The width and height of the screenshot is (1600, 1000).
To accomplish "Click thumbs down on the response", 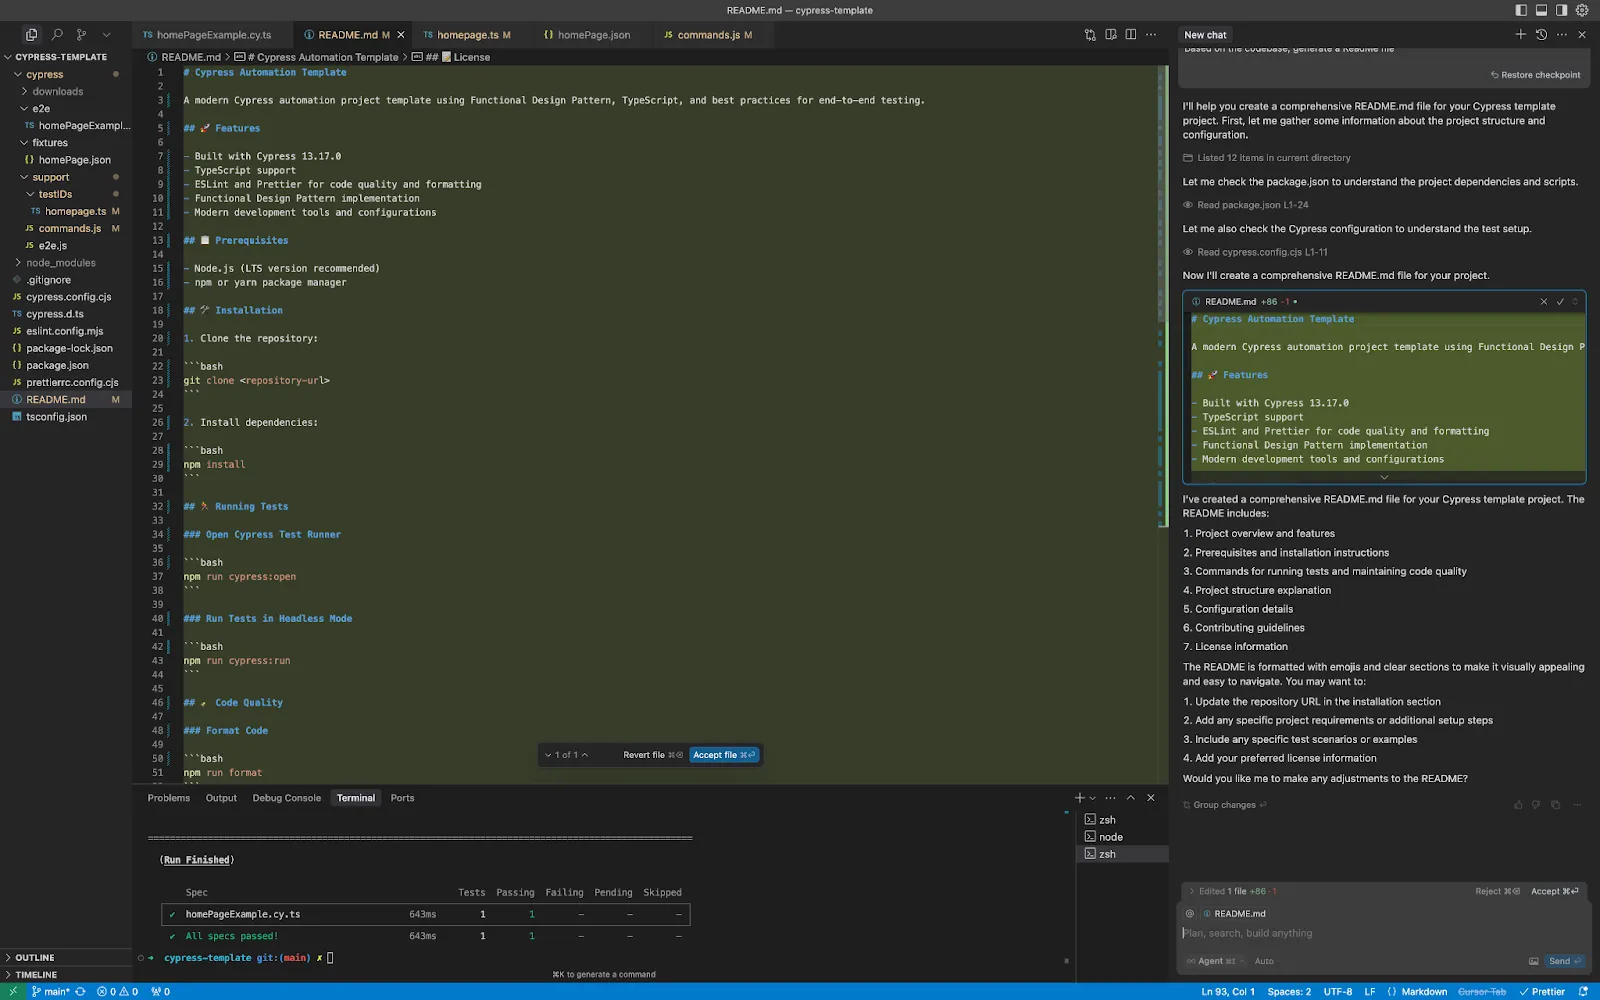I will pyautogui.click(x=1536, y=805).
